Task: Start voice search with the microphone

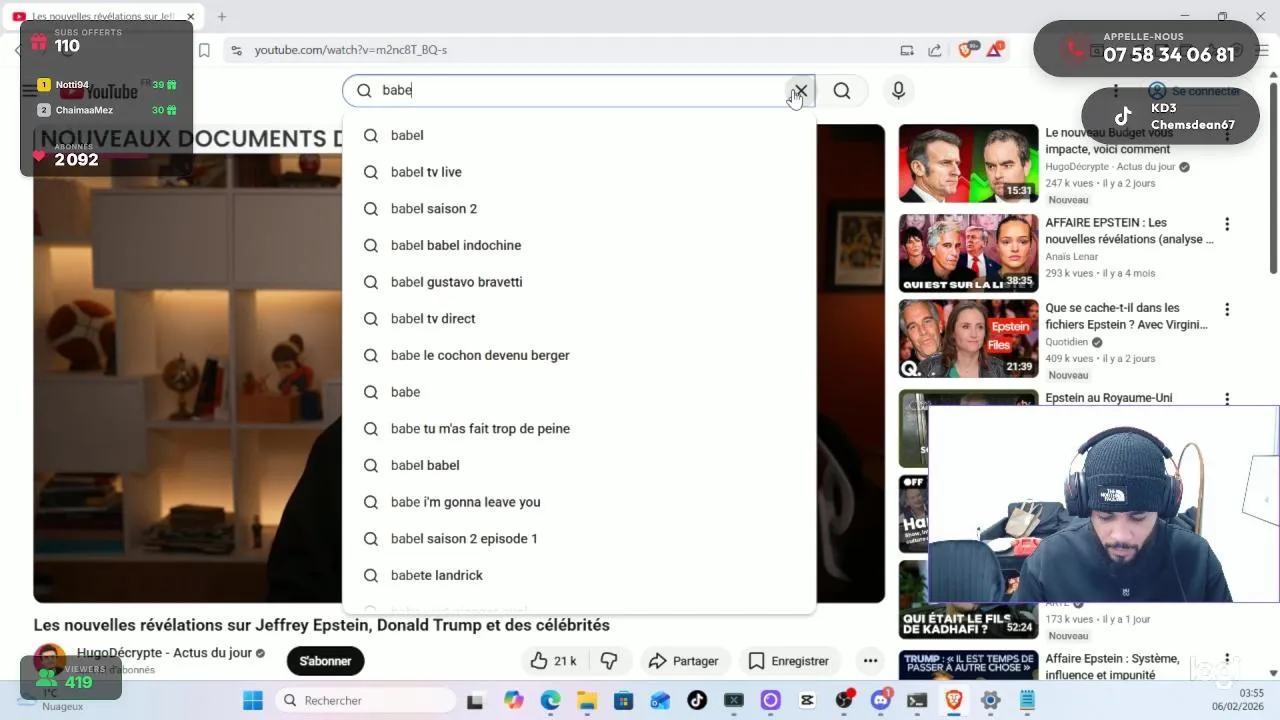Action: [x=898, y=91]
